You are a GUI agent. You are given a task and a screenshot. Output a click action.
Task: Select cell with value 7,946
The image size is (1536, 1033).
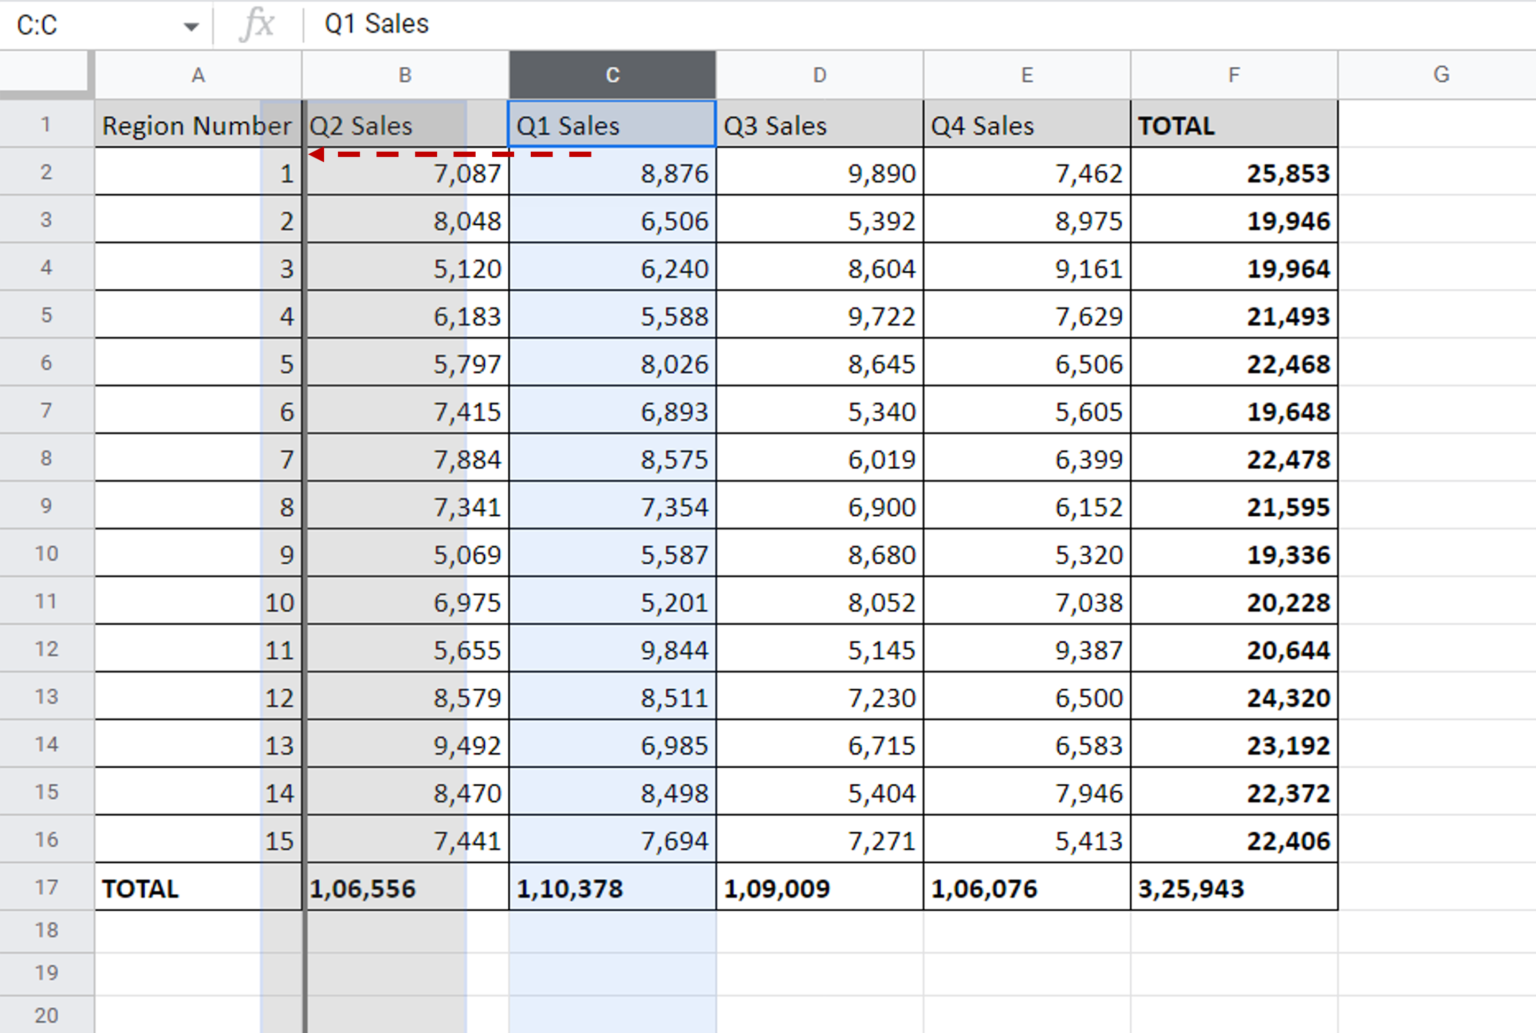tap(1027, 792)
